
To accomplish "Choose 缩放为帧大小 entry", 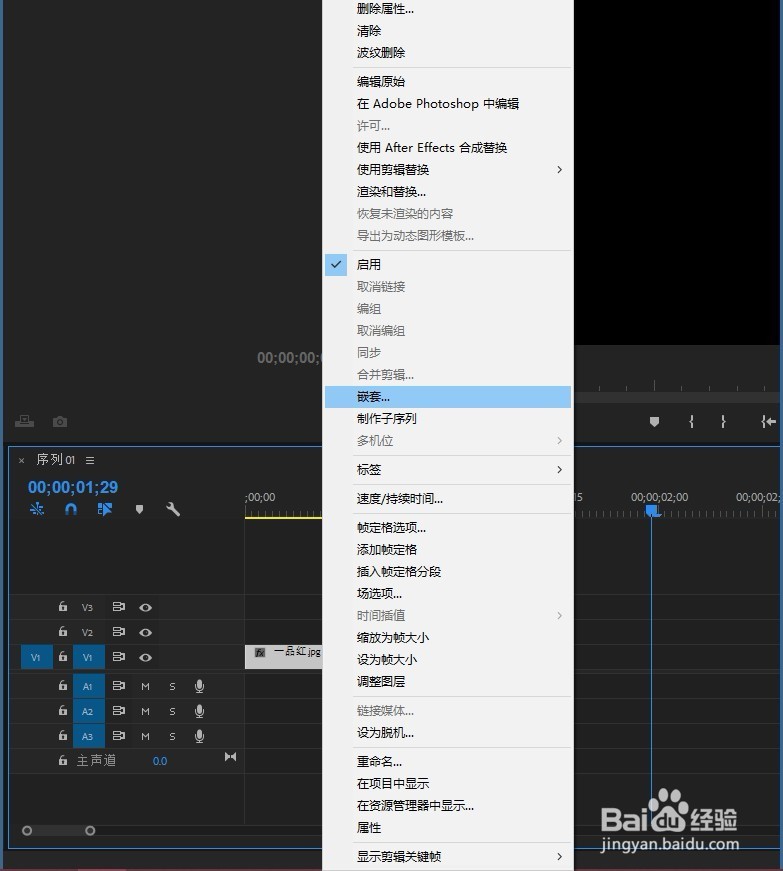I will 448,638.
